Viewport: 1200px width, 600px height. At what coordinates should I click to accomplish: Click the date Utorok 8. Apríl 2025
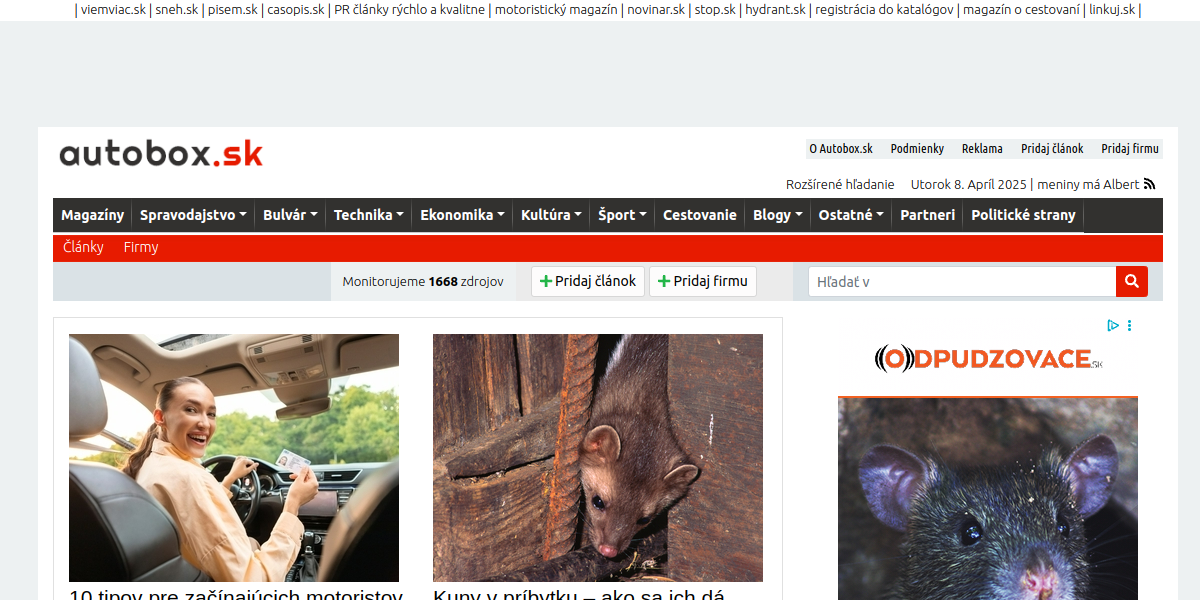coord(969,185)
